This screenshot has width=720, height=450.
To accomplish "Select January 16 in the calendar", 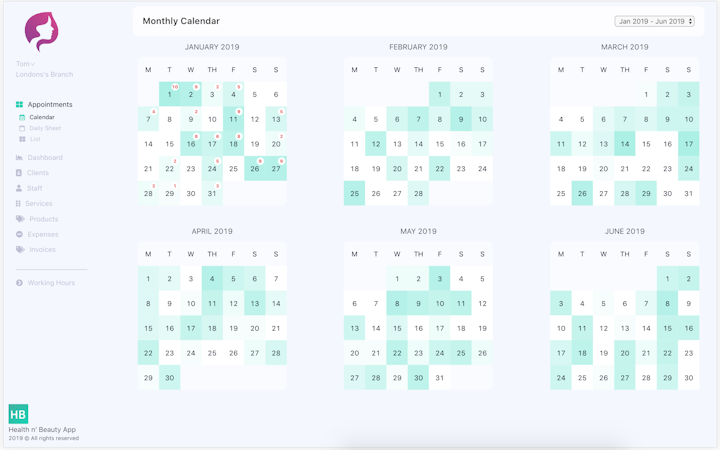I will pos(191,144).
